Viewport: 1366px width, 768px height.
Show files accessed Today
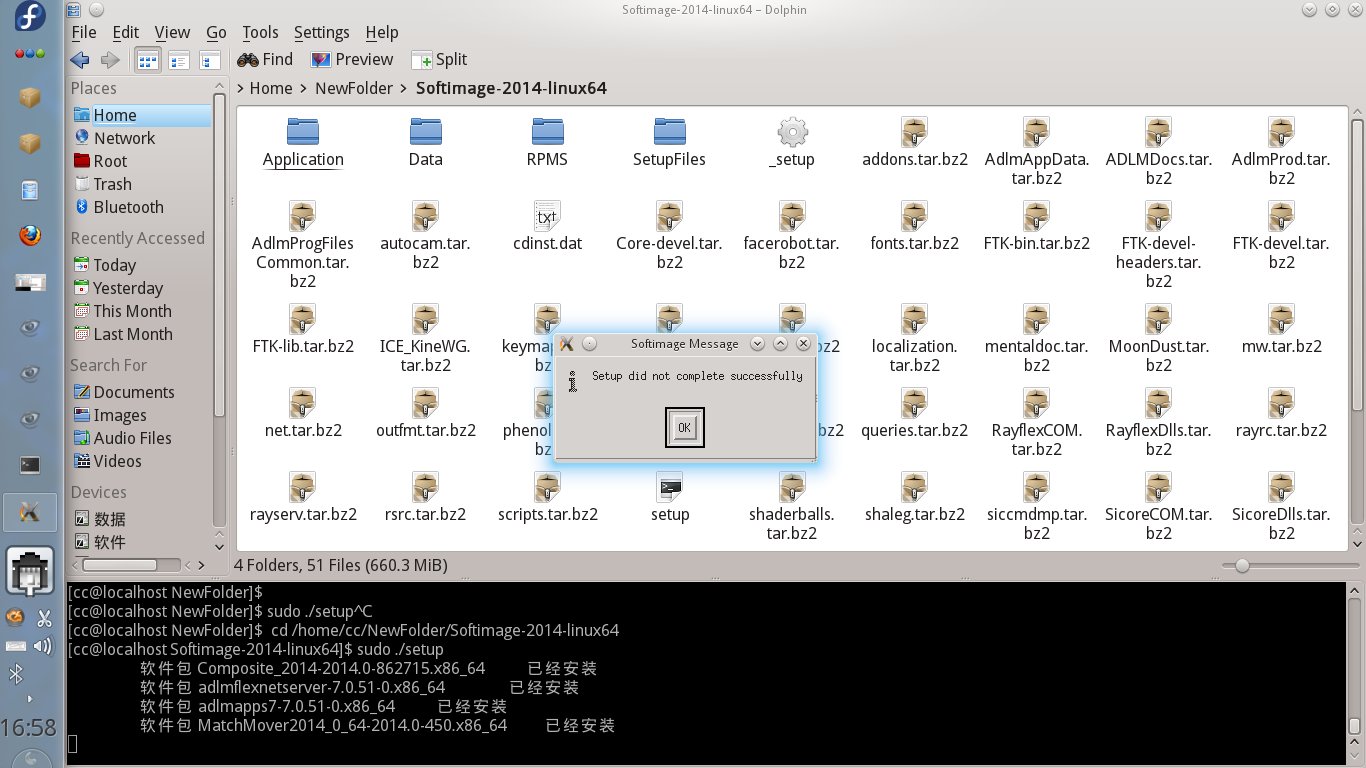pyautogui.click(x=140, y=265)
